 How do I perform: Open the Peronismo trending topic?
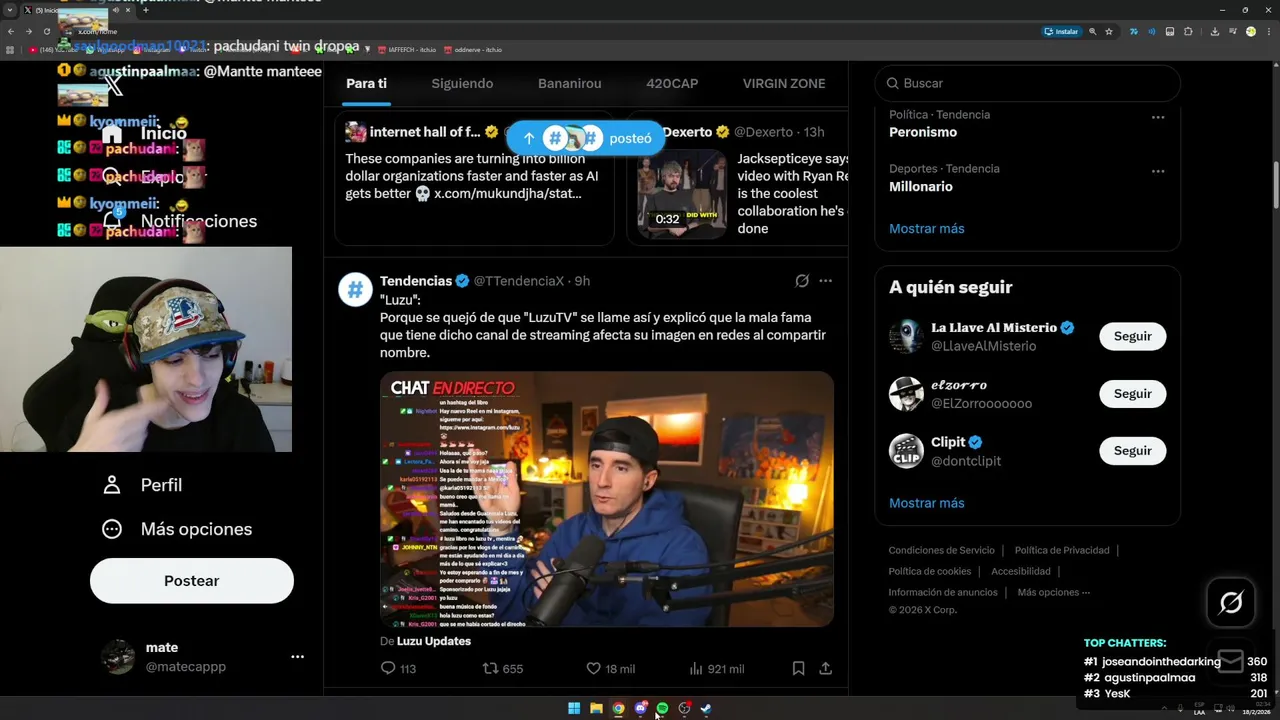tap(923, 132)
